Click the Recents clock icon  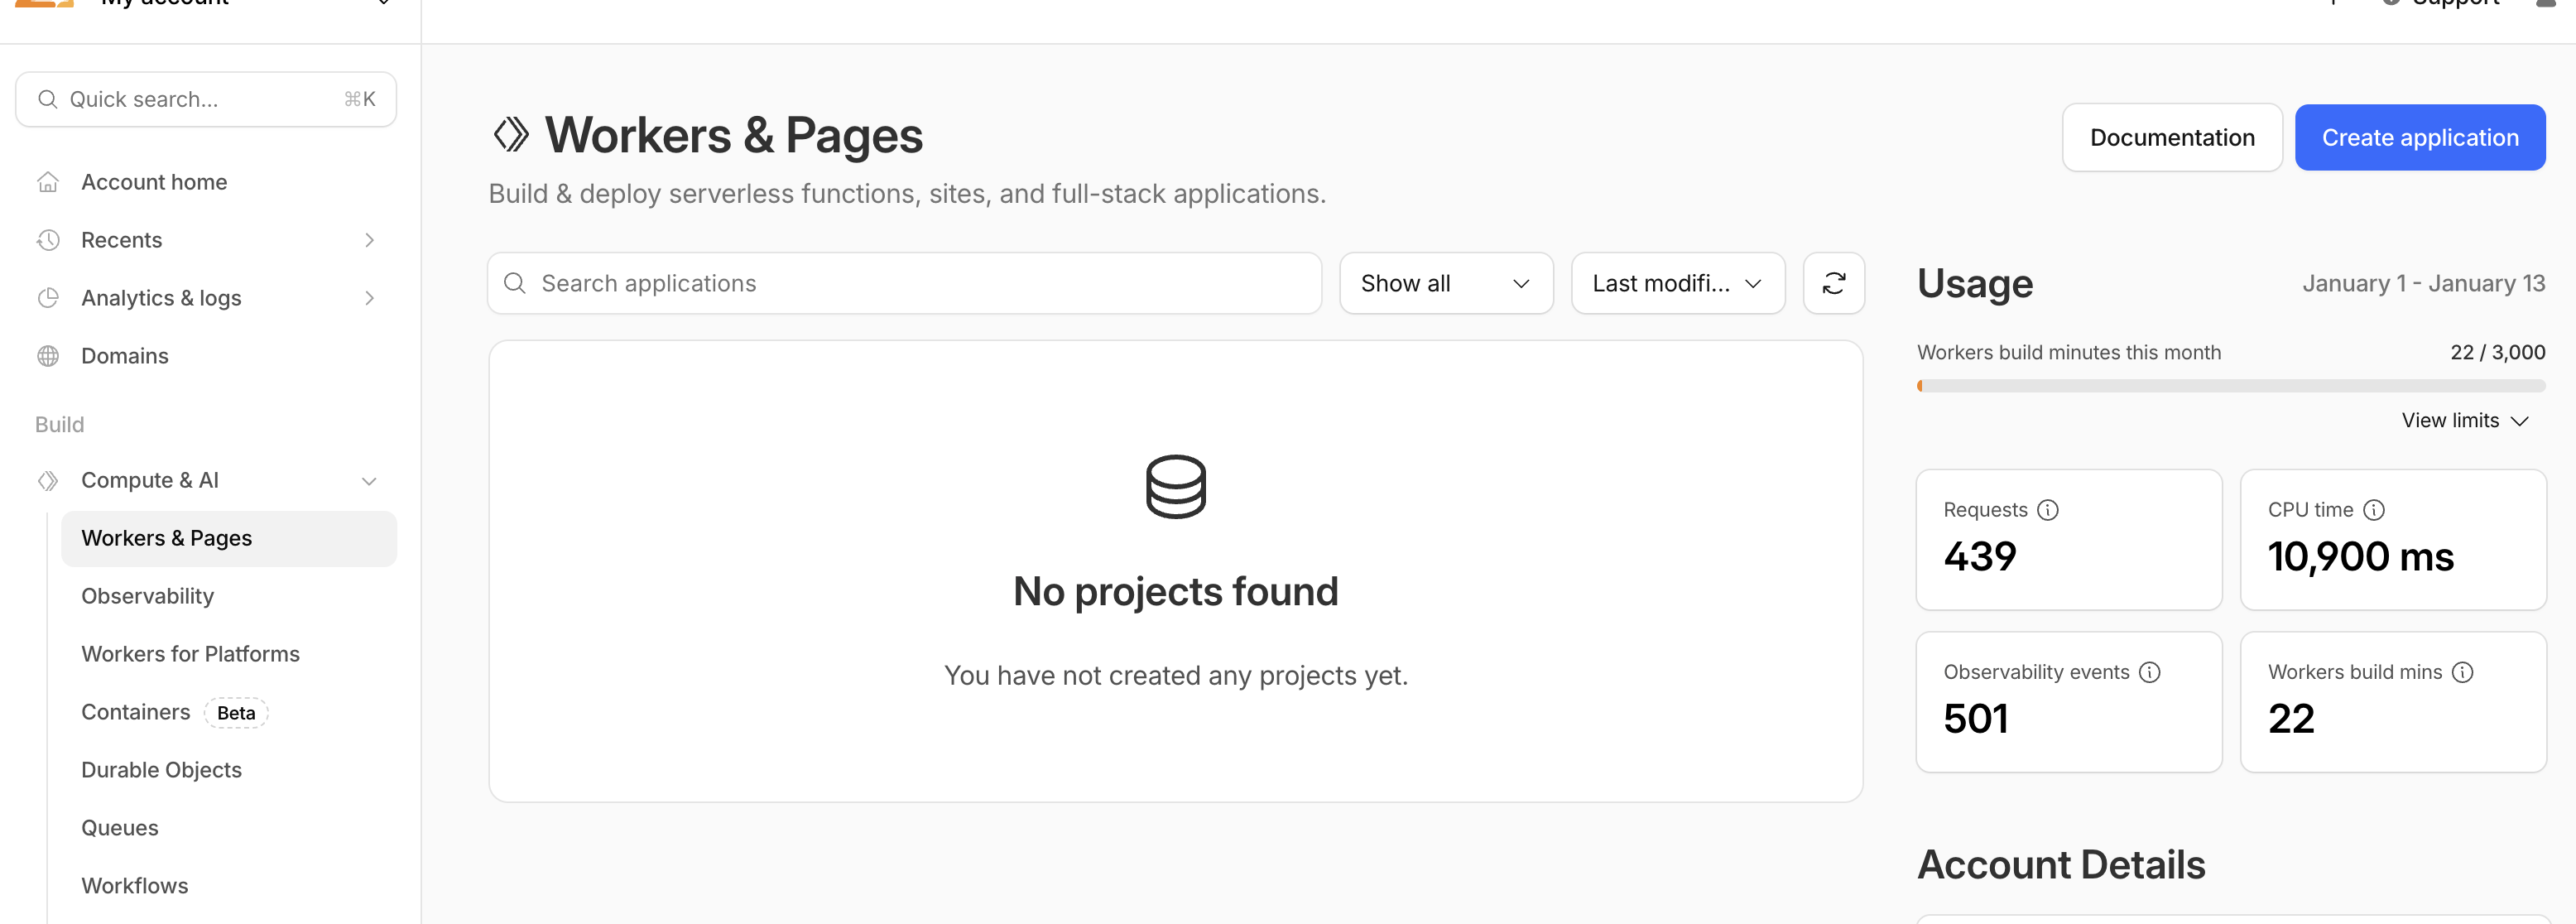tap(48, 240)
